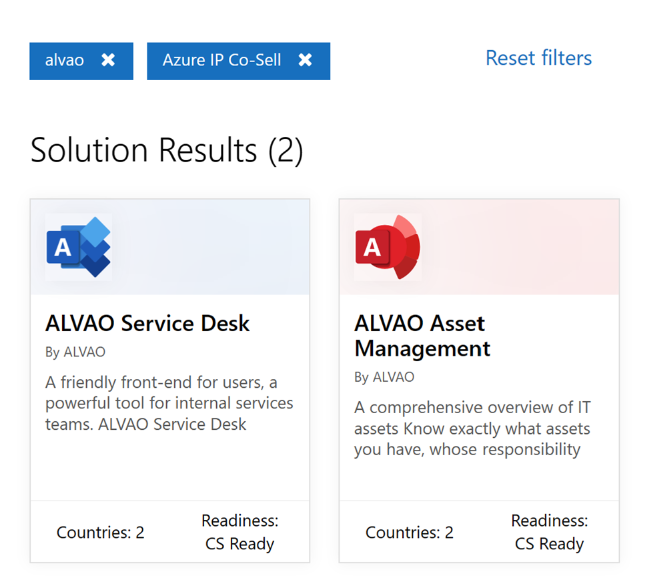649x588 pixels.
Task: Click the pink banner of Asset Management card
Action: pyautogui.click(x=520, y=247)
